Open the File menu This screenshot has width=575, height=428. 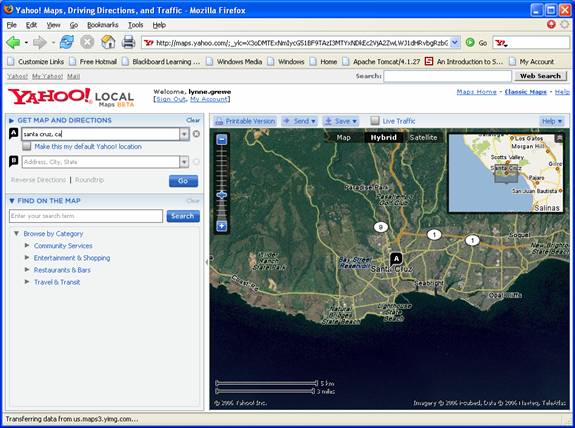(x=12, y=25)
